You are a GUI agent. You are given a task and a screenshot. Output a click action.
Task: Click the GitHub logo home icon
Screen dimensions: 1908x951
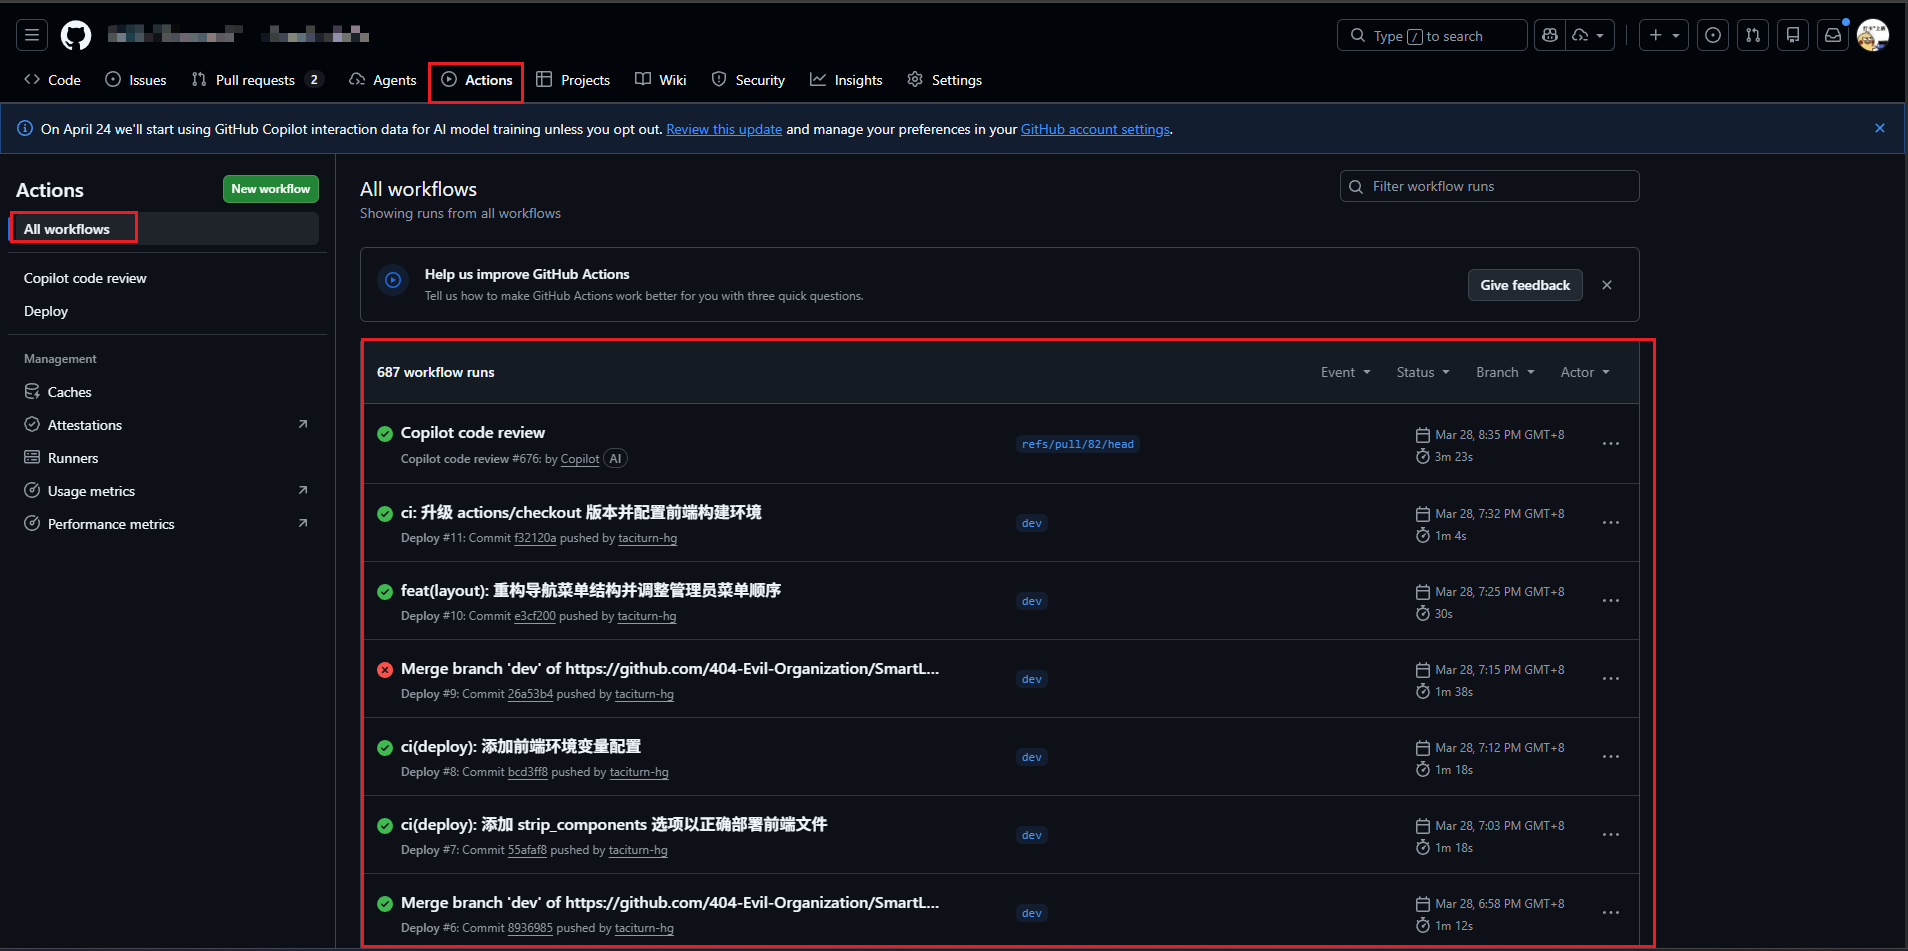point(76,36)
